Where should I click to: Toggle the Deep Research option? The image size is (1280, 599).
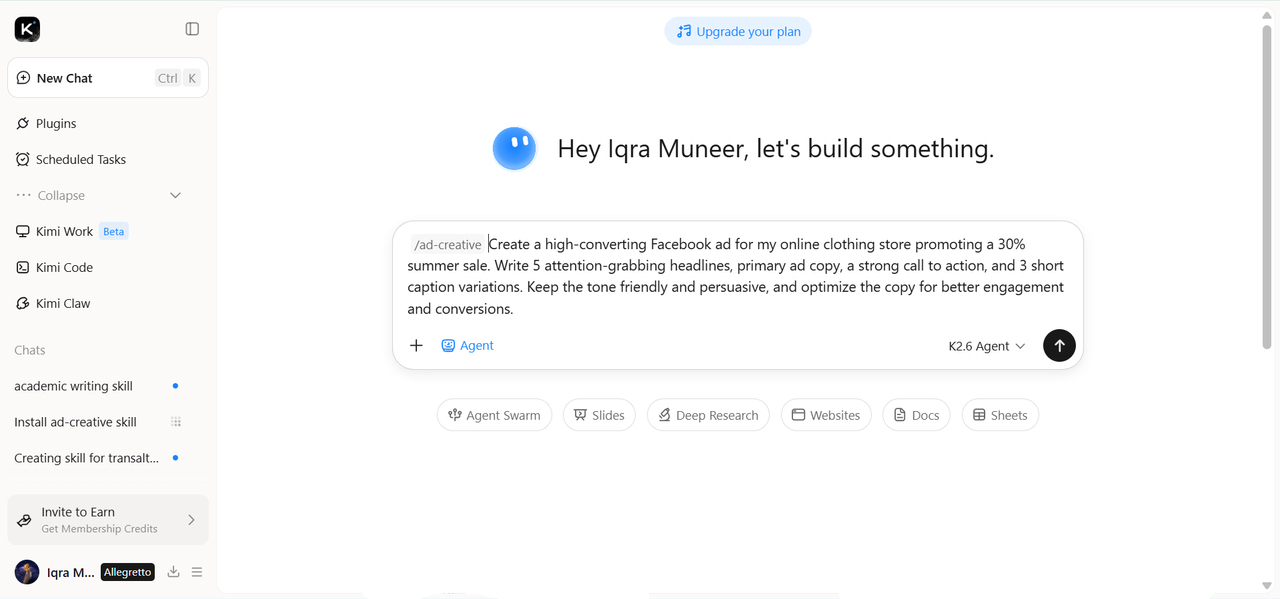coord(708,415)
